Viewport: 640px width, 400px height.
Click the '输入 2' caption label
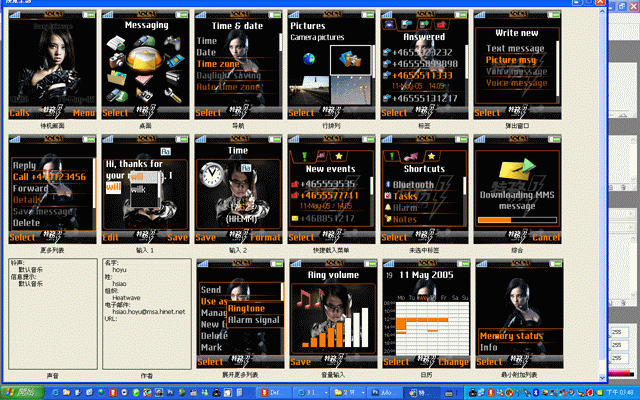tap(238, 250)
